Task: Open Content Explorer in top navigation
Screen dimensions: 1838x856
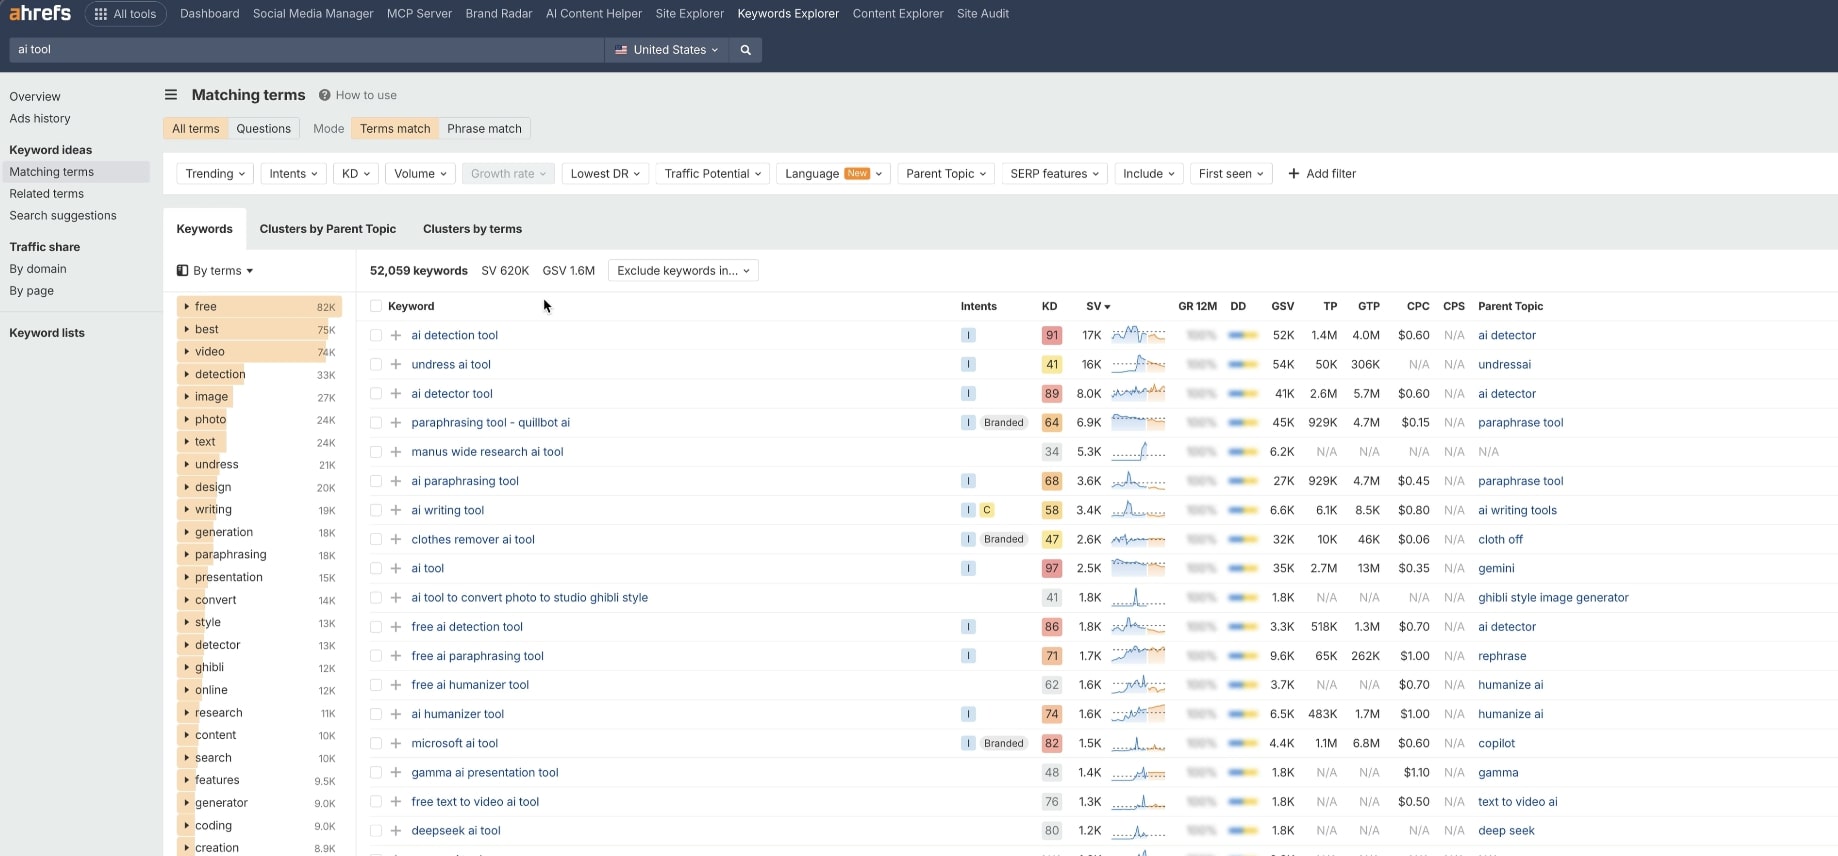Action: [898, 14]
